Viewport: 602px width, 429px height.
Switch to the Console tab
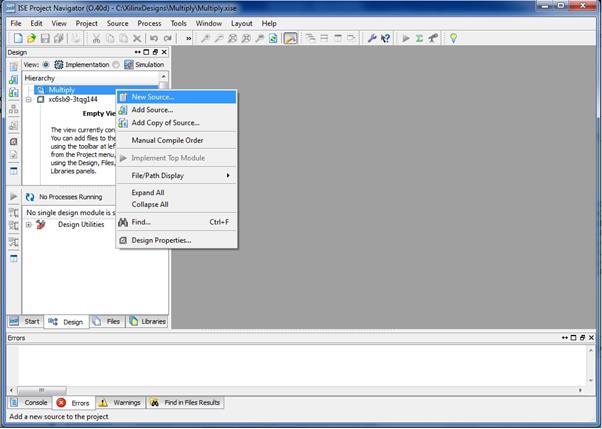coord(29,402)
